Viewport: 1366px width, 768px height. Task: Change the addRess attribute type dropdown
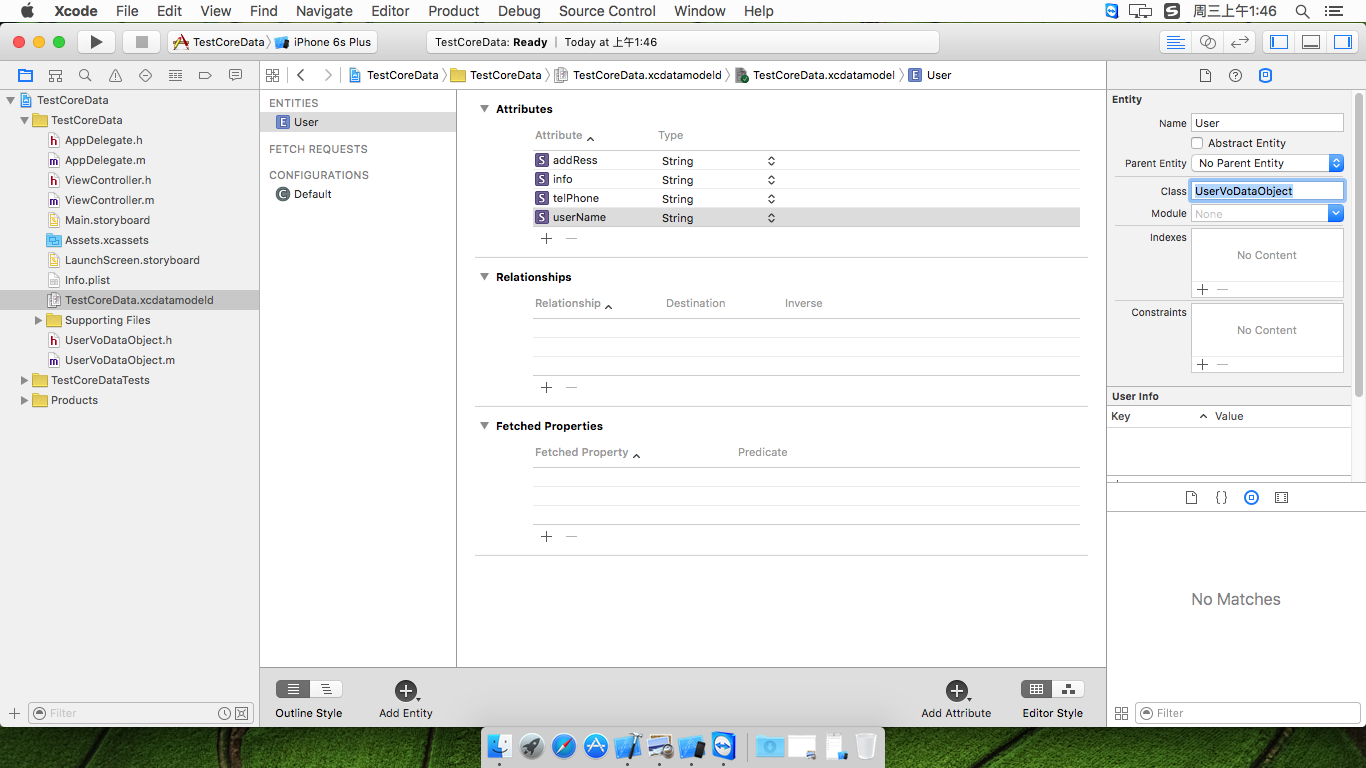tap(771, 161)
